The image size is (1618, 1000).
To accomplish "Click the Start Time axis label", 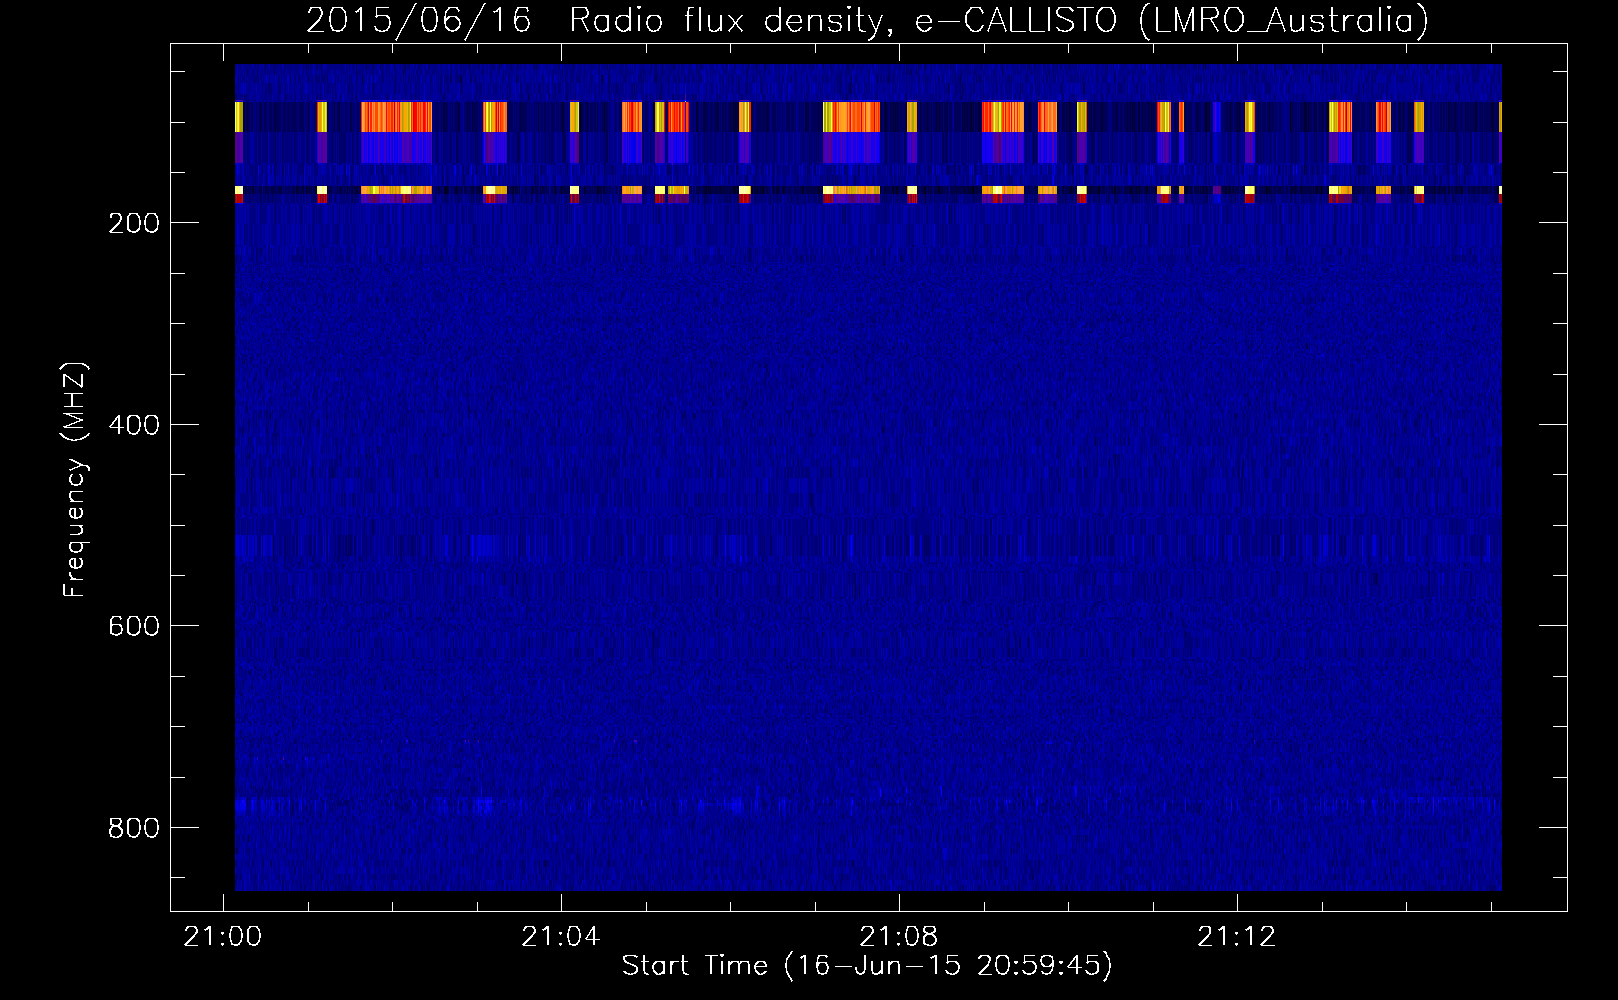I will (x=867, y=966).
